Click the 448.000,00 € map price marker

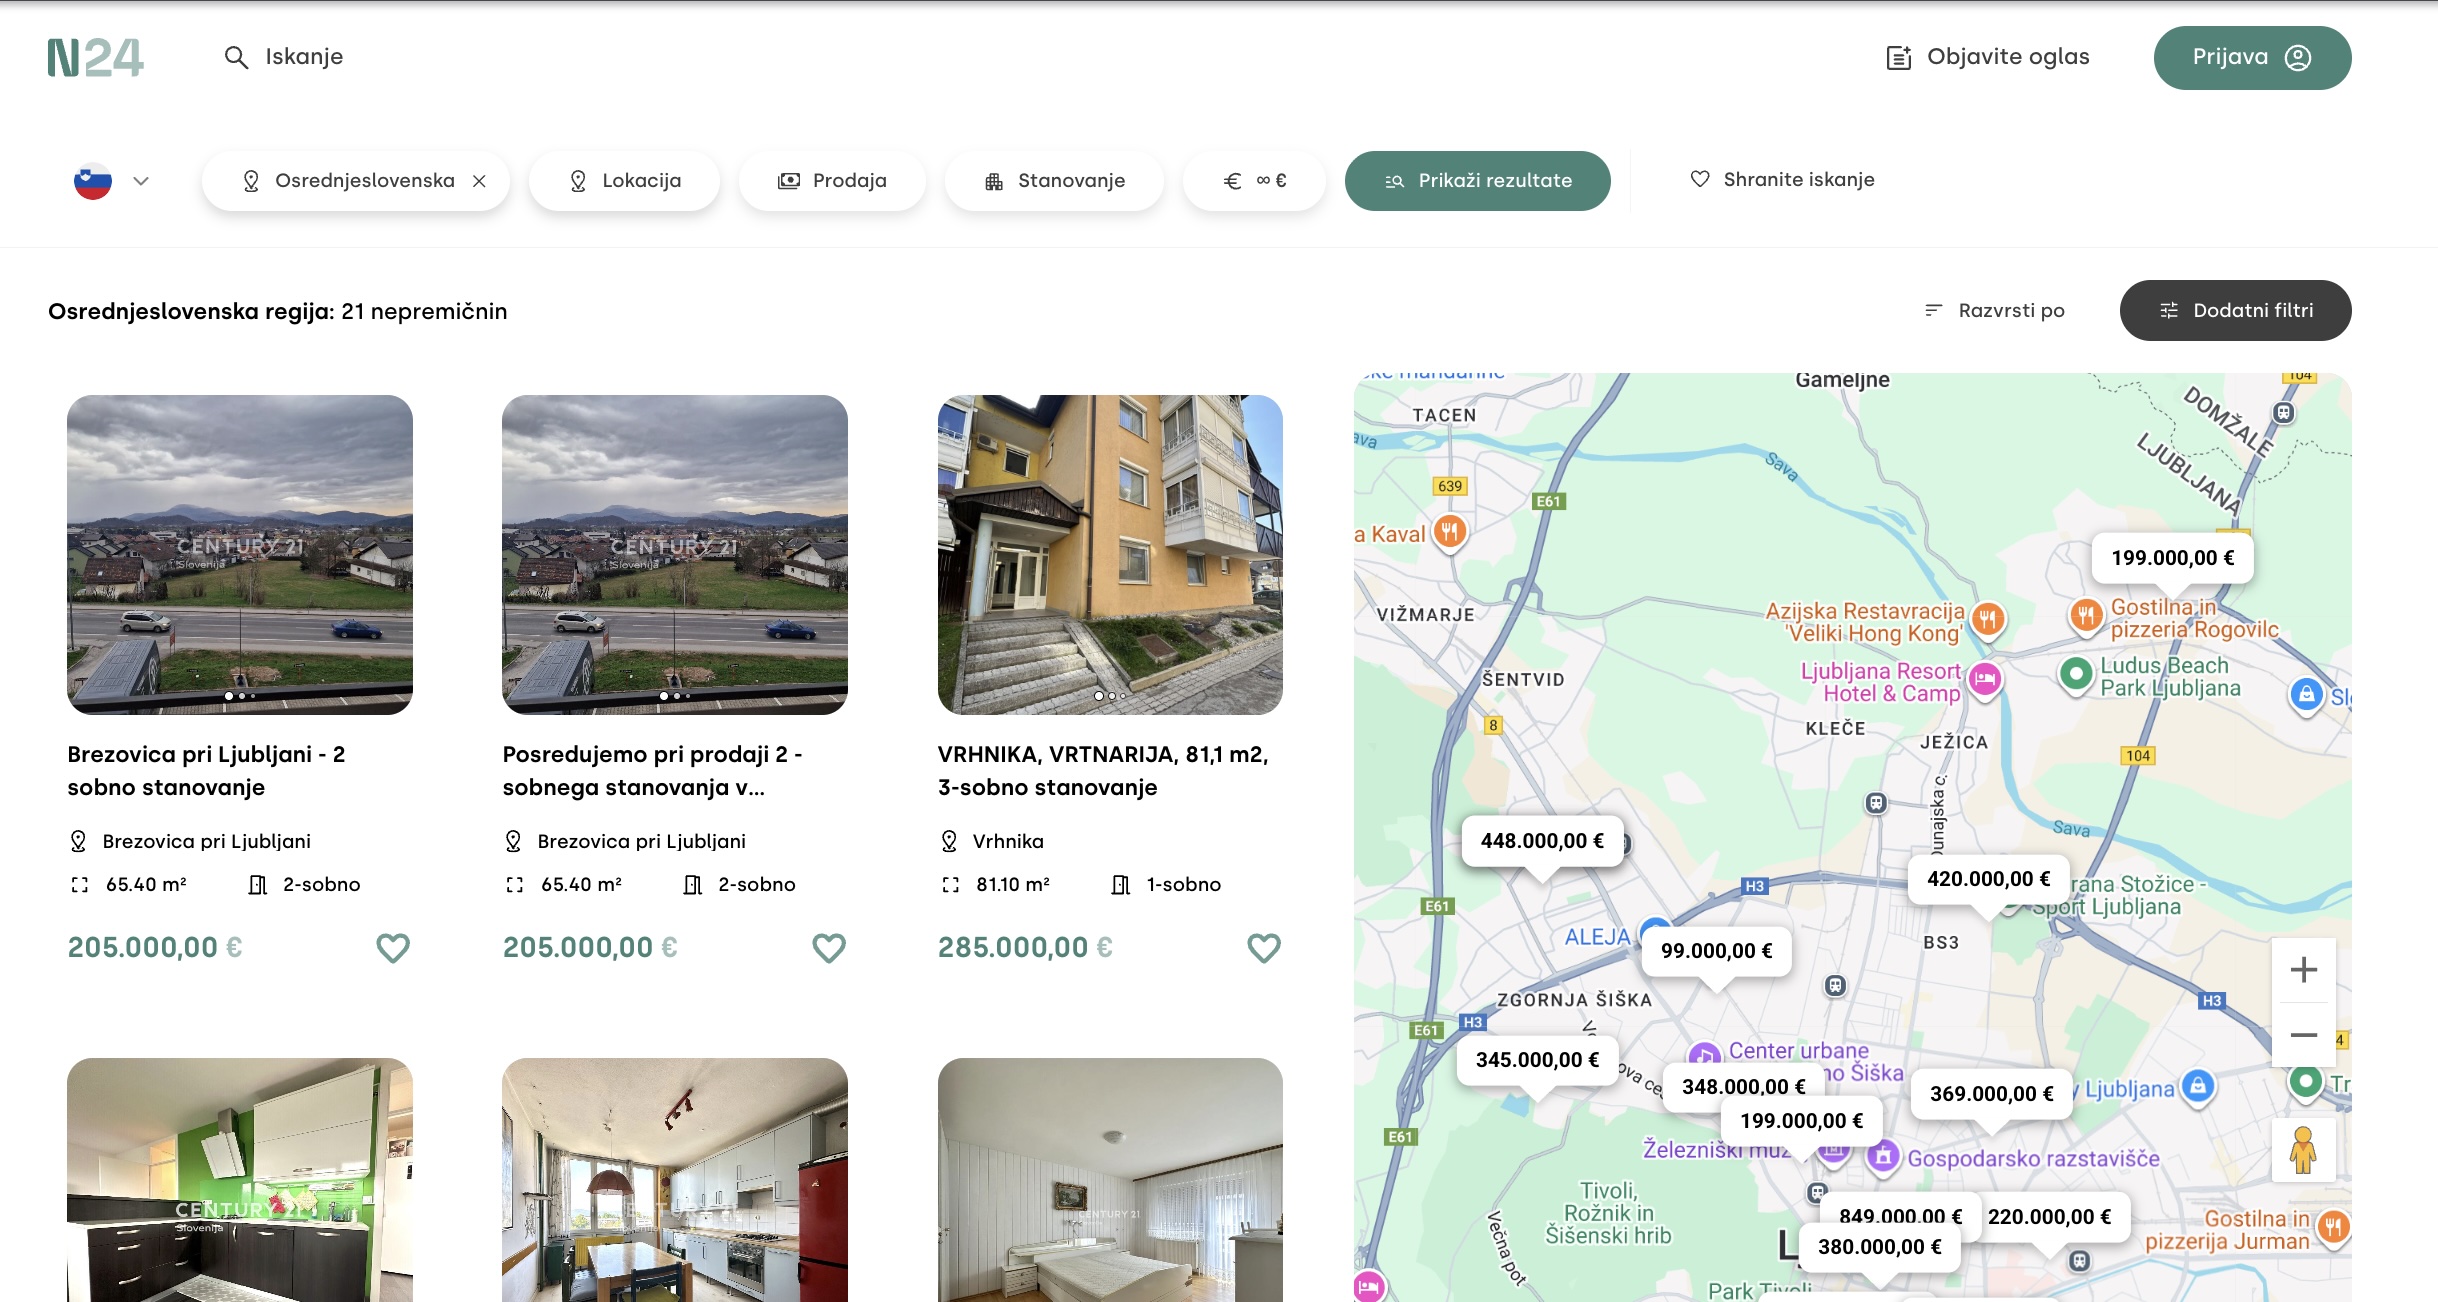(x=1541, y=841)
